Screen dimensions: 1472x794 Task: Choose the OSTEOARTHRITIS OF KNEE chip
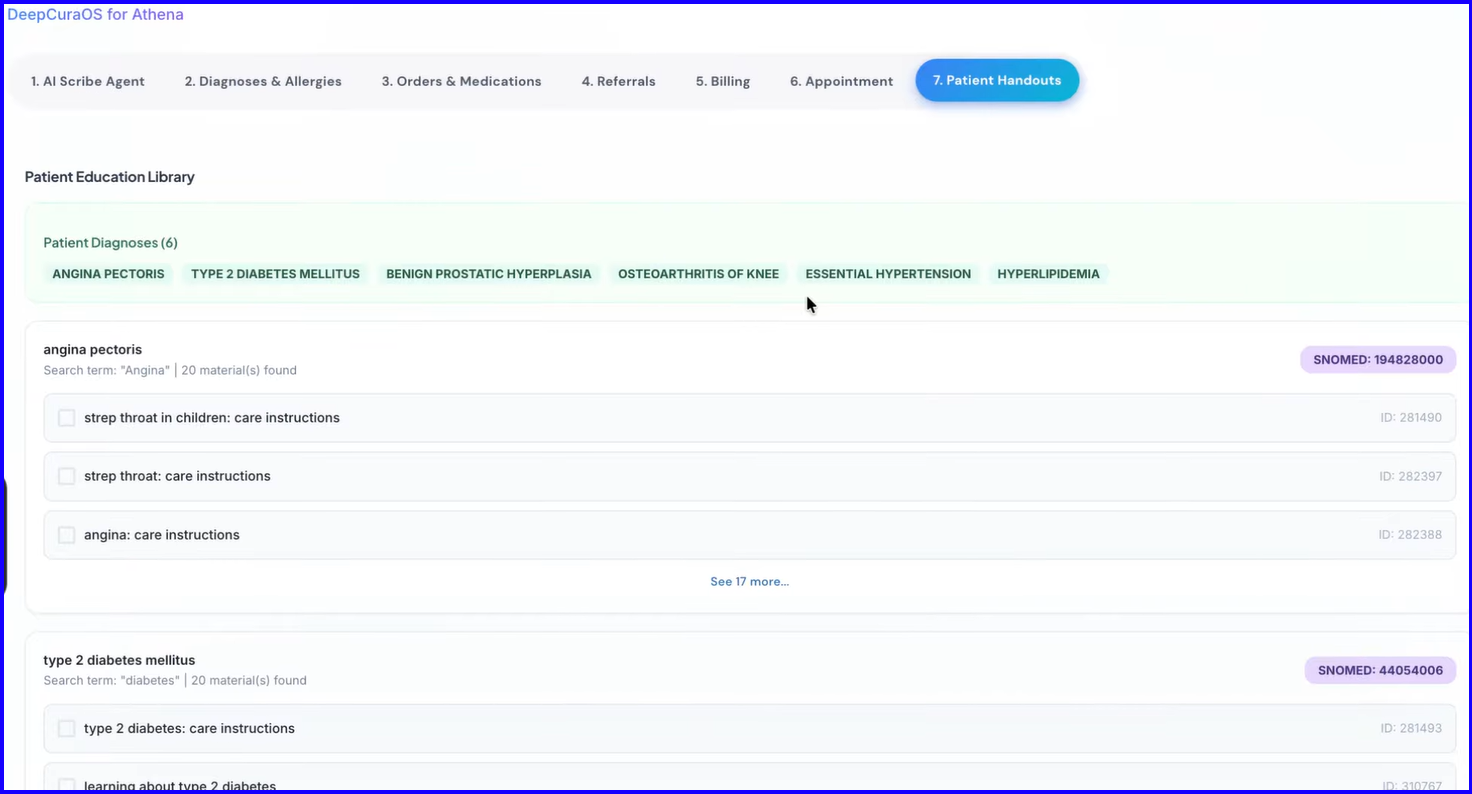pos(698,274)
